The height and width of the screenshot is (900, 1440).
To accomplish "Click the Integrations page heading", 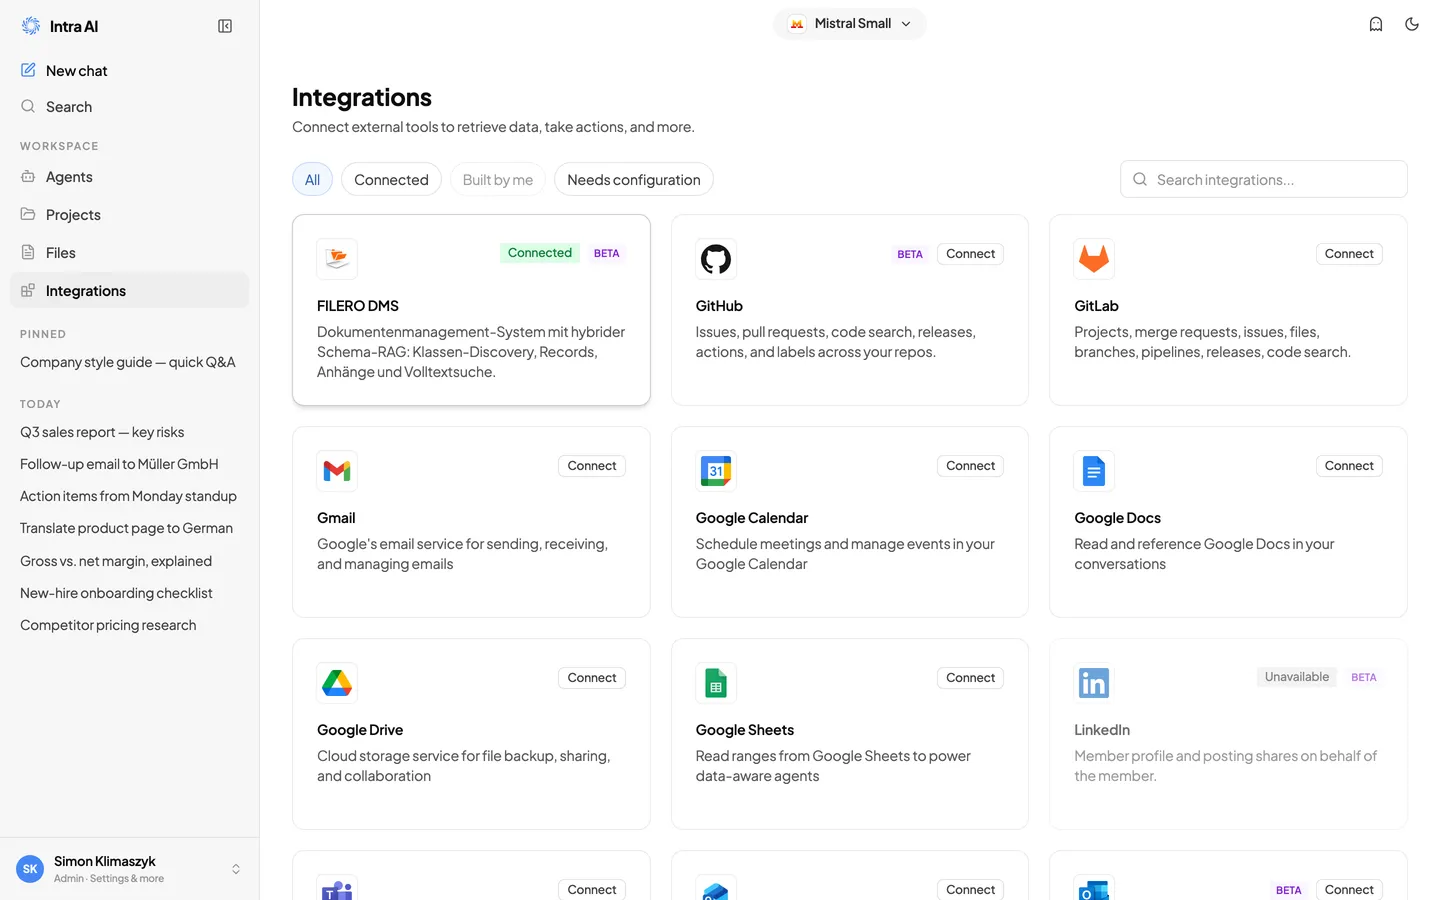I will (x=362, y=97).
